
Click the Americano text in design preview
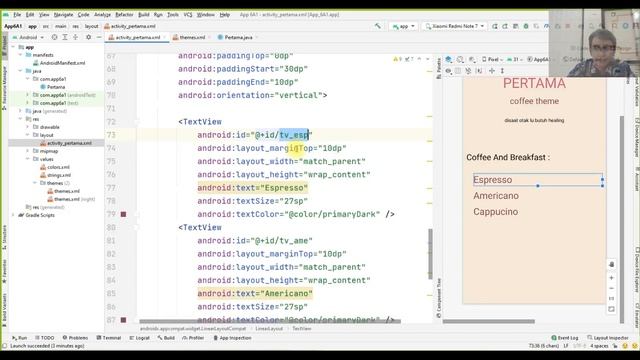point(496,196)
